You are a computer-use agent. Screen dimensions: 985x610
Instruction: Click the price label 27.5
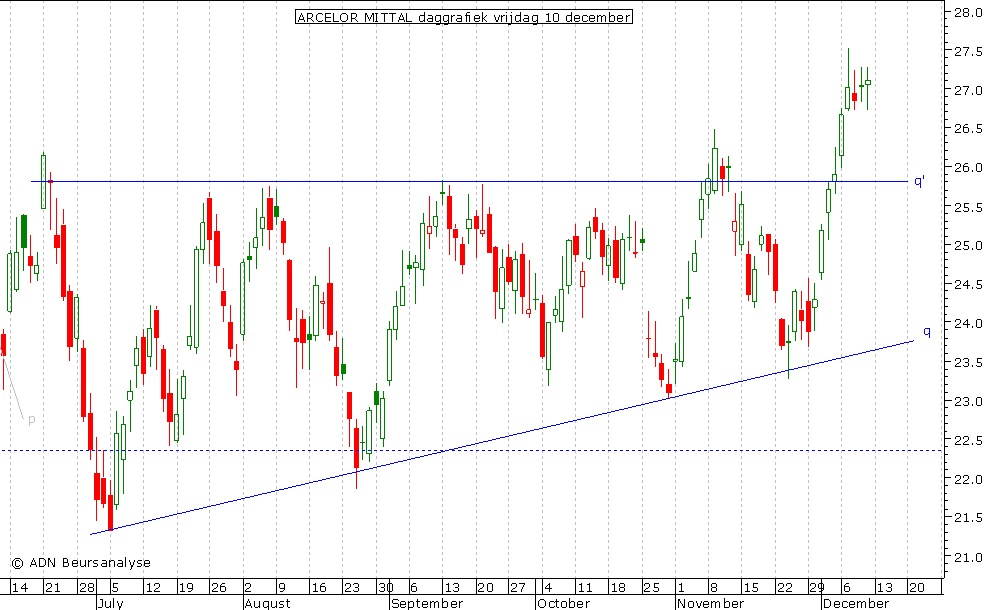(x=968, y=52)
